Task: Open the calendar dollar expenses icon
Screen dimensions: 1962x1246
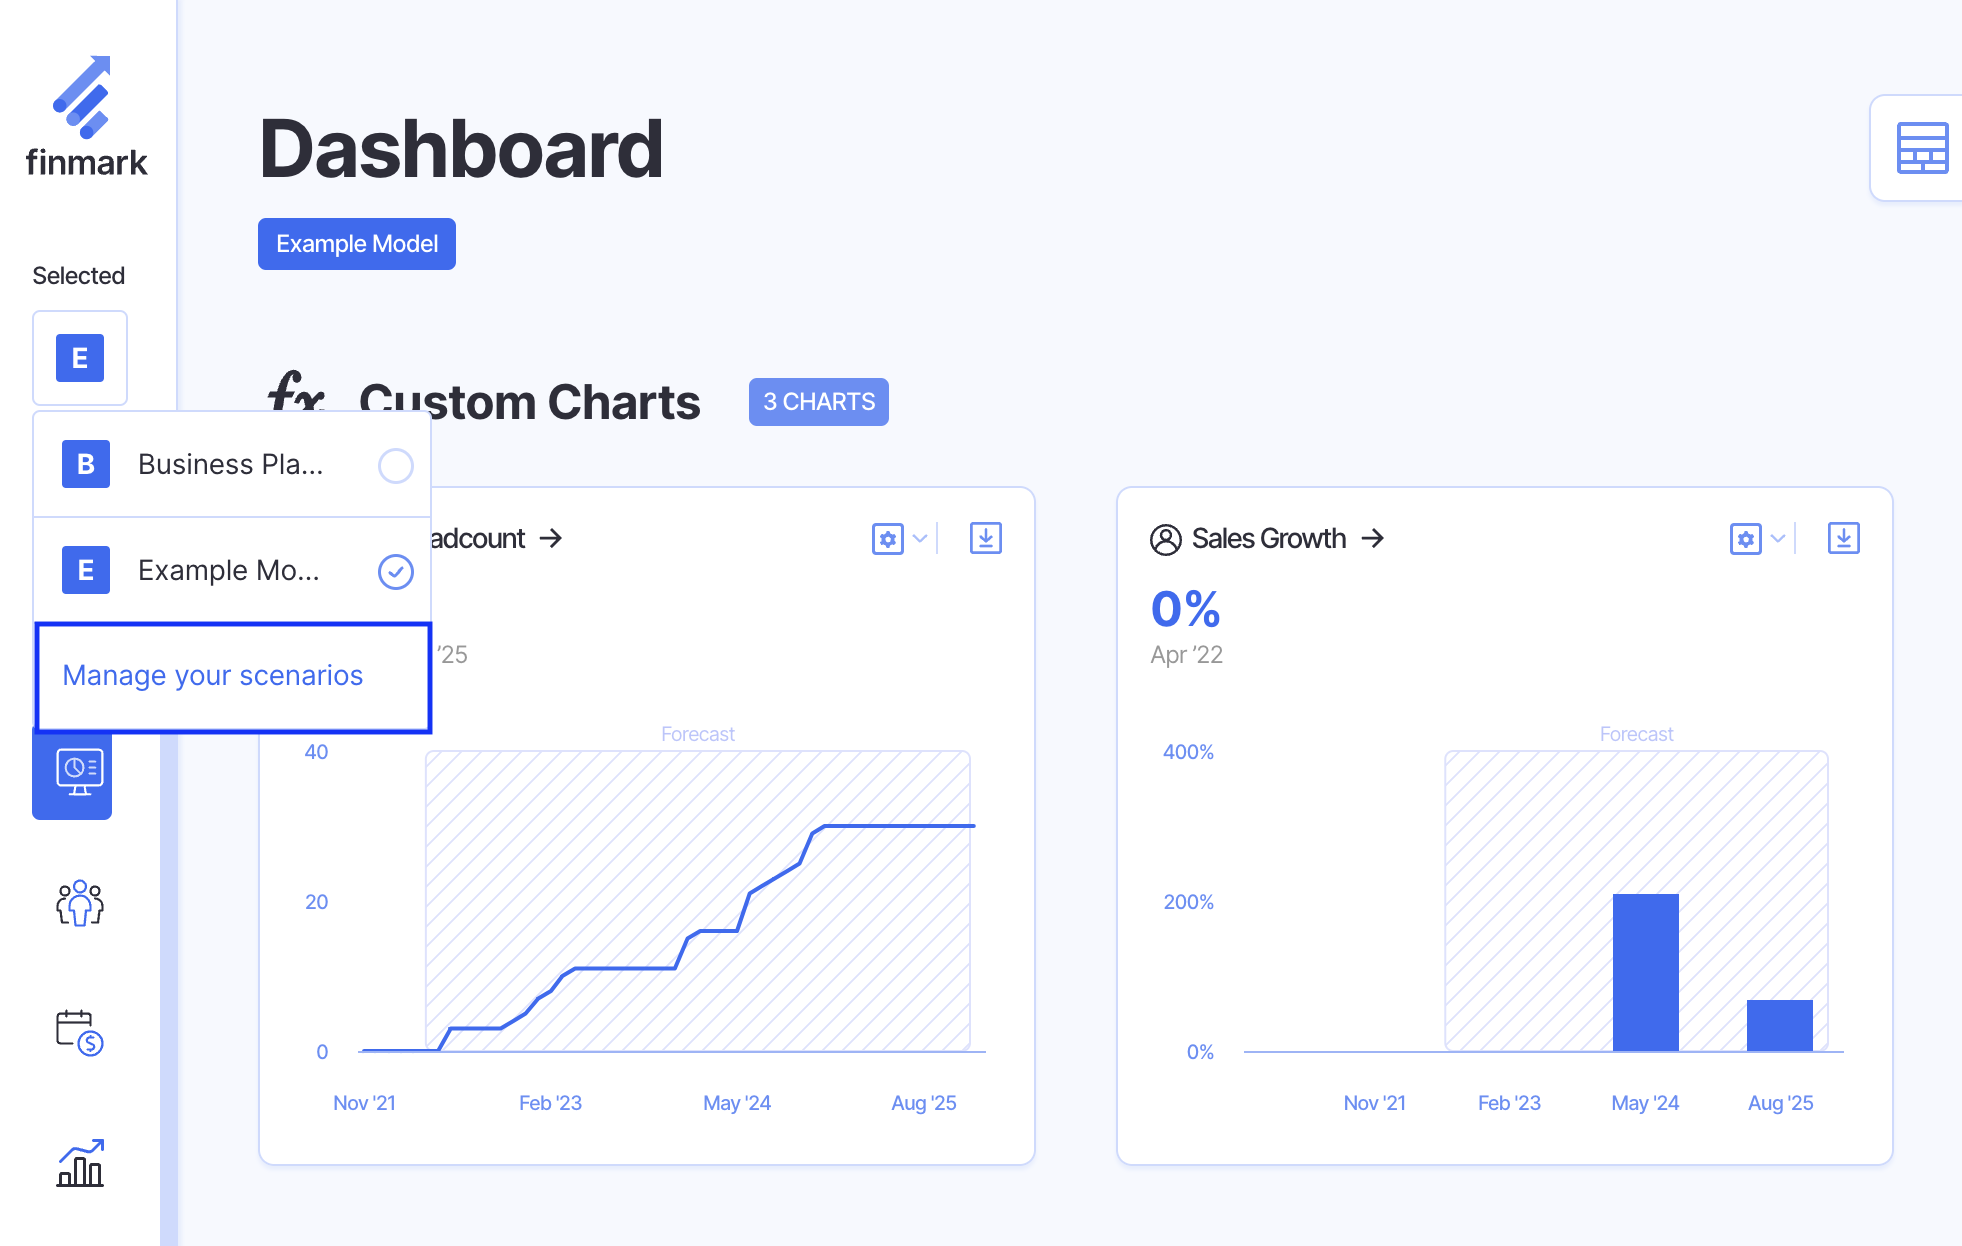Action: (80, 1032)
